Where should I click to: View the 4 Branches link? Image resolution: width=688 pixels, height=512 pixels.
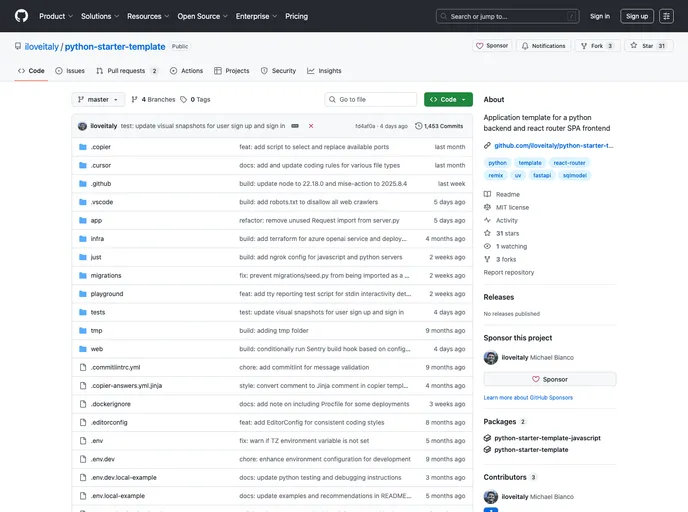pos(154,100)
